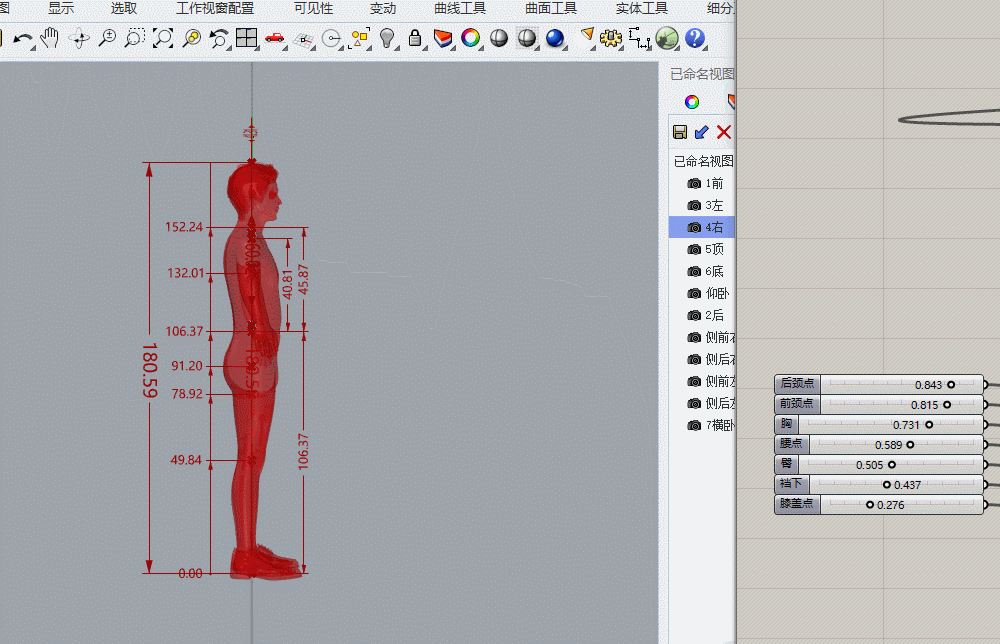The image size is (1000, 644).
Task: Select the 5顶 named view
Action: click(x=713, y=250)
